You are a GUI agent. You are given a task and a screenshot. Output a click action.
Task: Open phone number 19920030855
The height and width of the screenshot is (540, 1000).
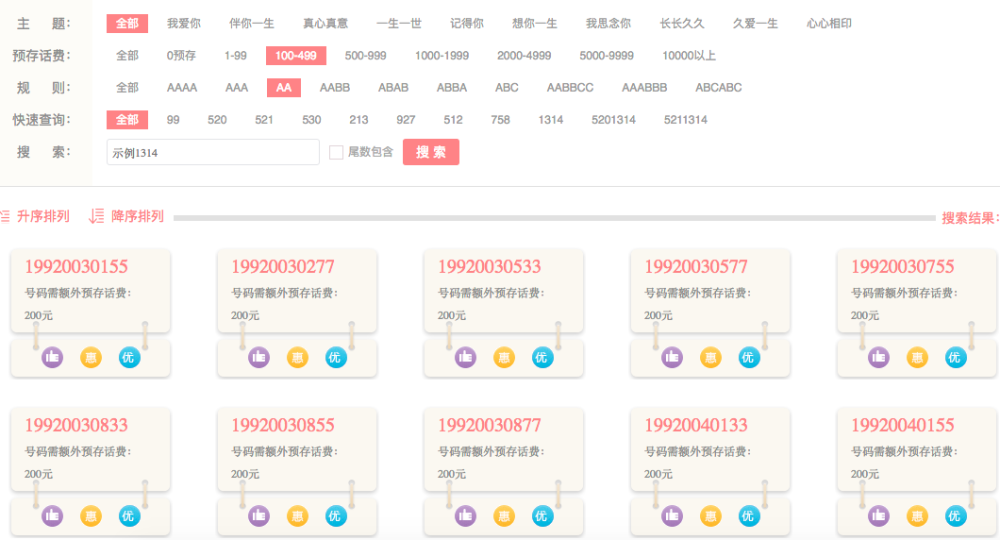click(x=283, y=425)
